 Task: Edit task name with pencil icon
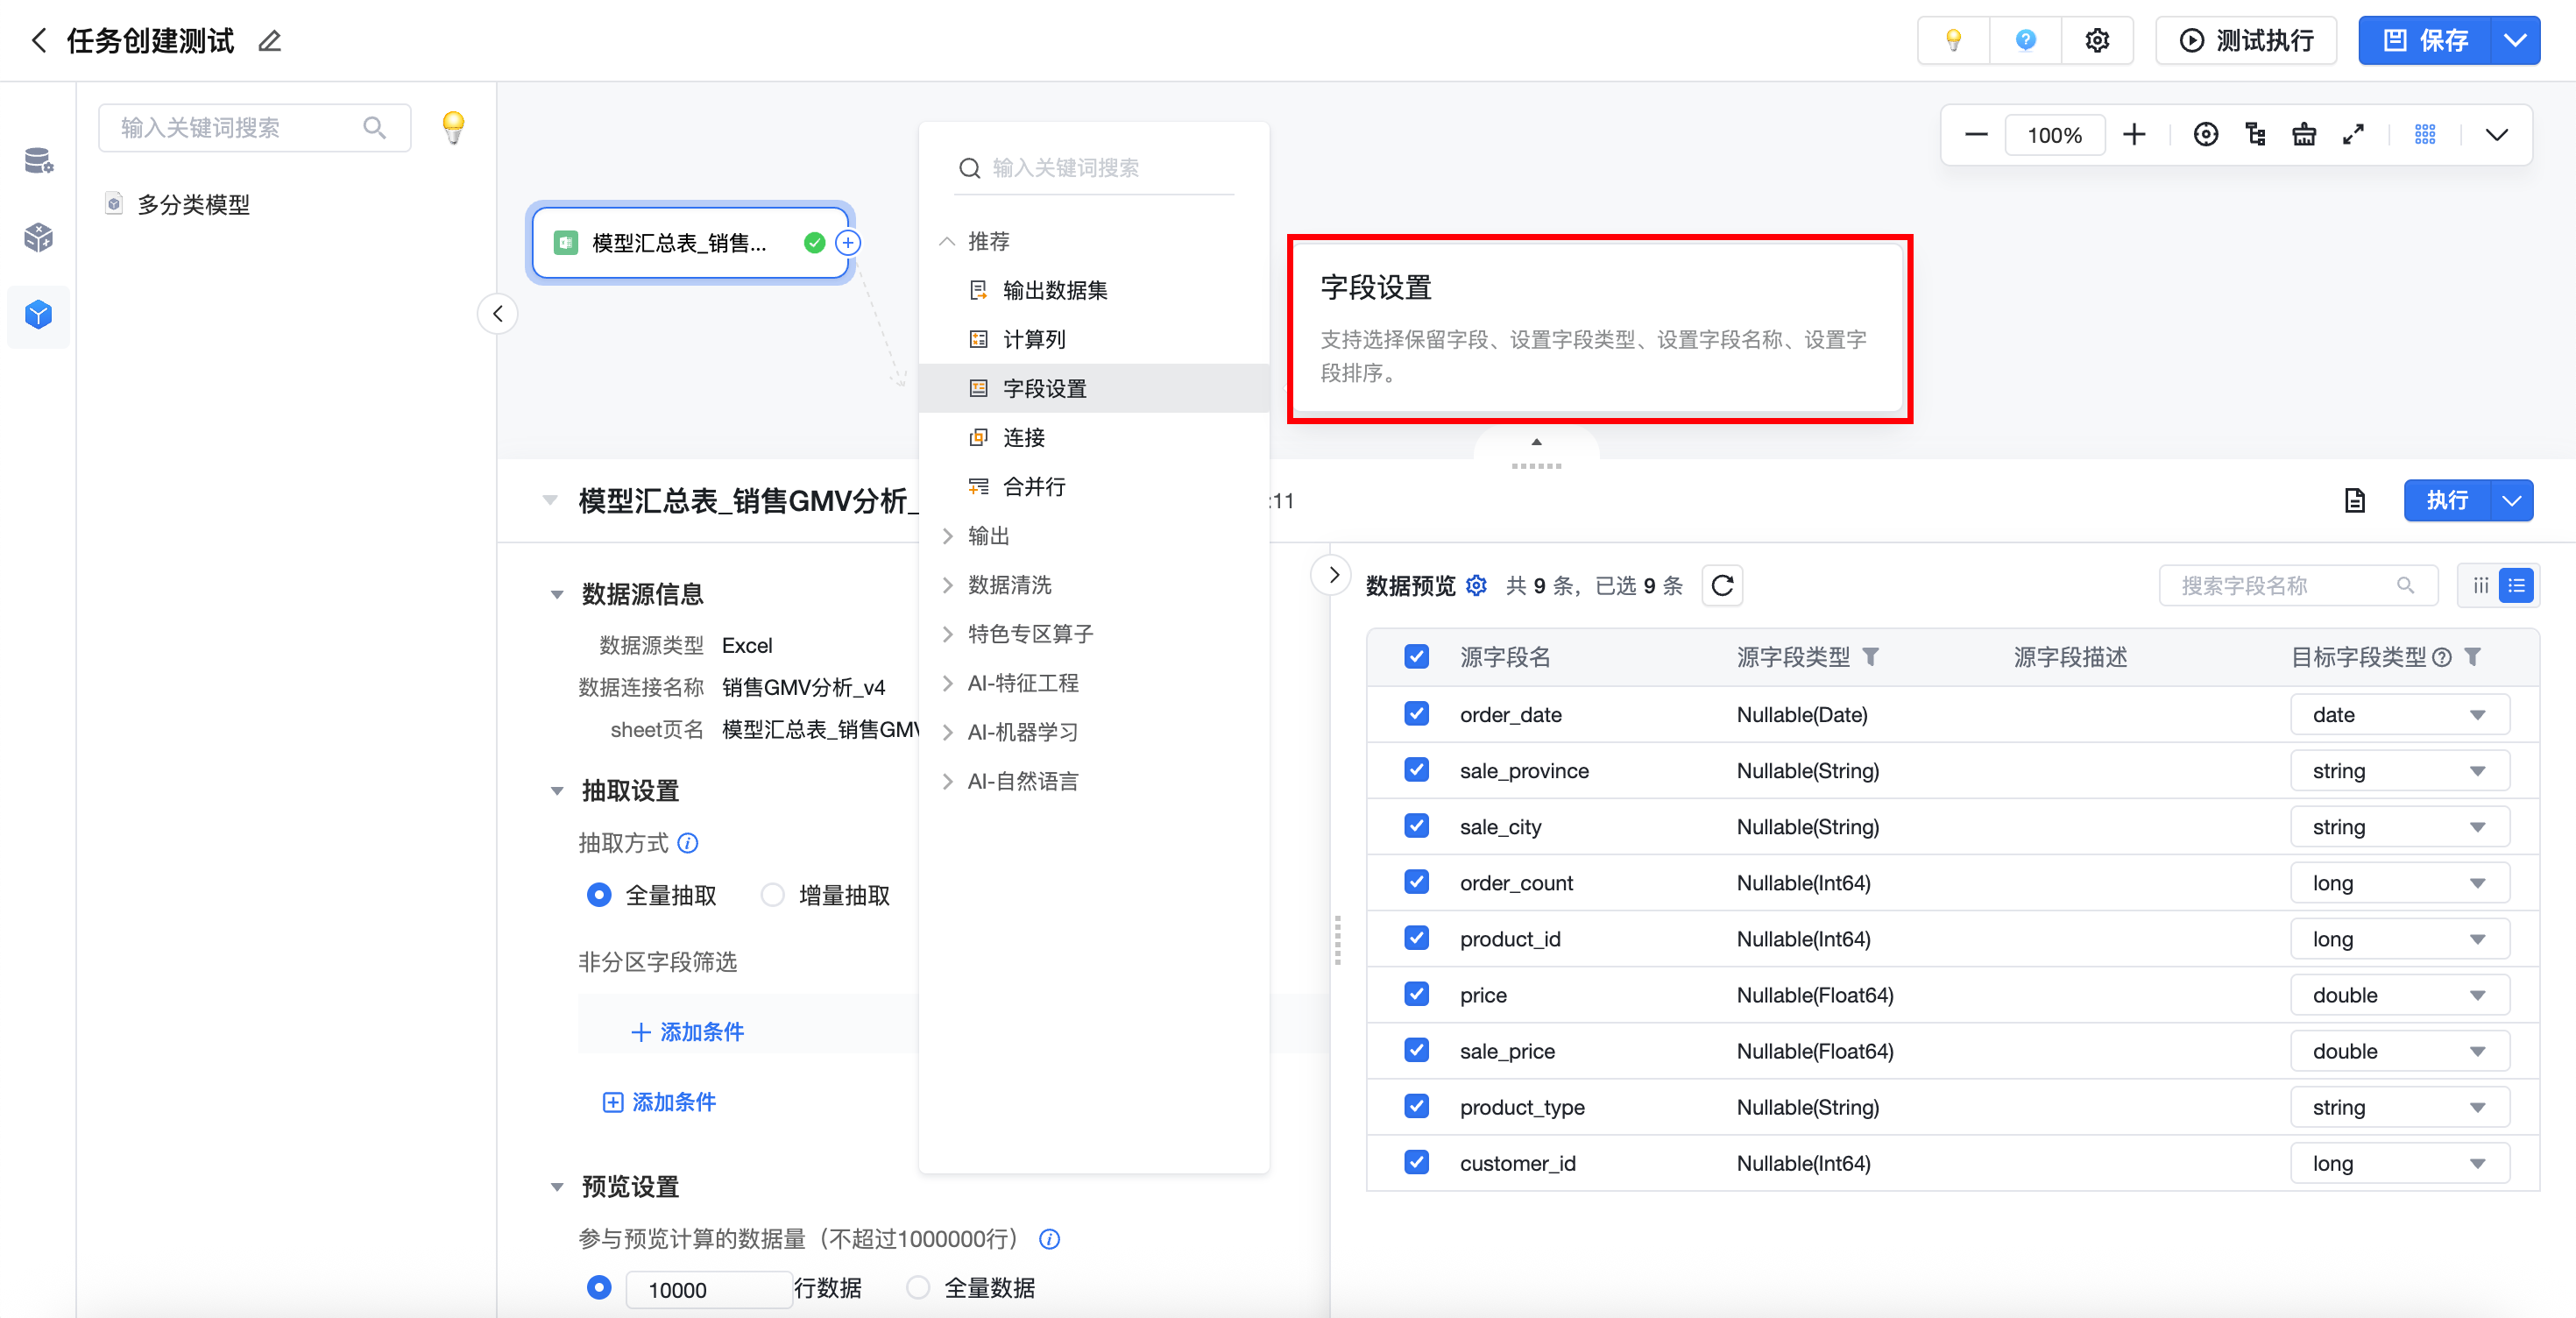(270, 41)
